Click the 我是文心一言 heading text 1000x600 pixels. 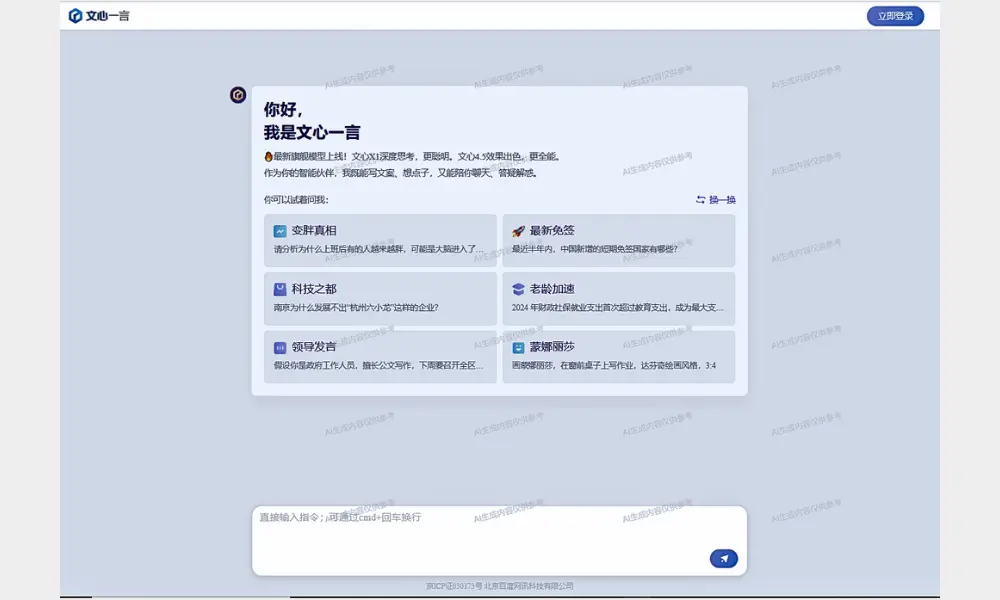(312, 133)
